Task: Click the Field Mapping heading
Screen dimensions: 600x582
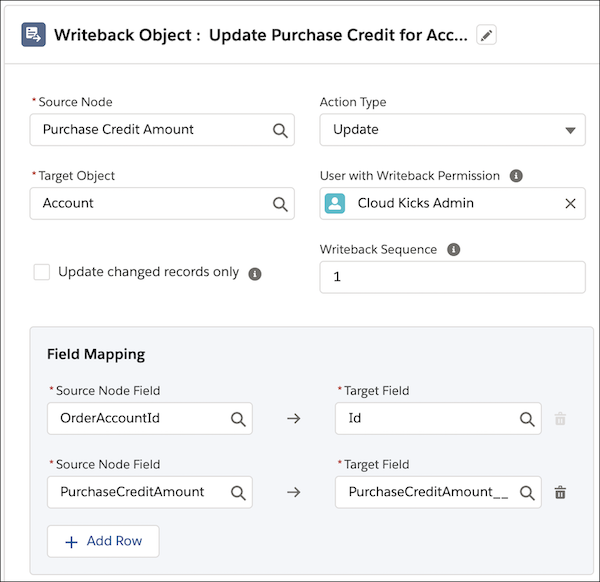Action: coord(96,354)
